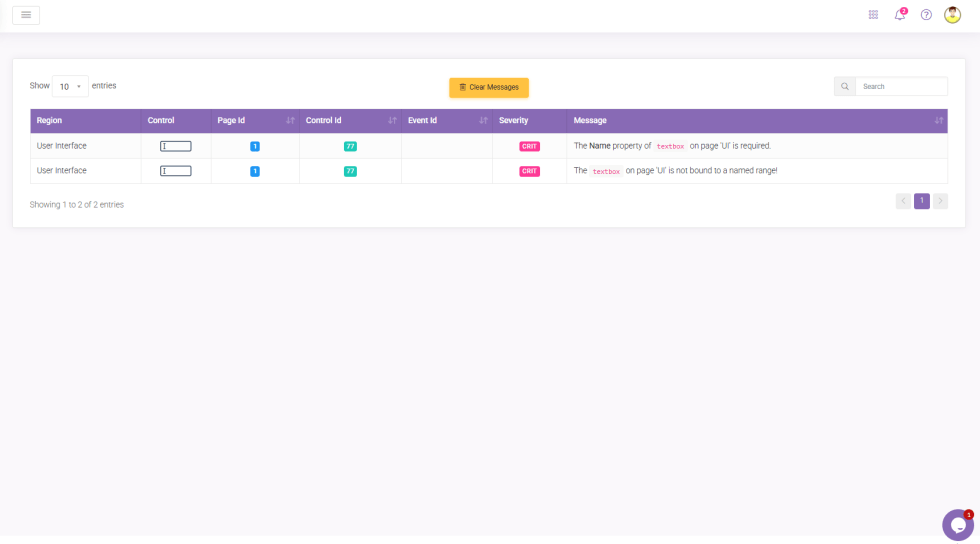Open the hamburger menu

[x=26, y=15]
